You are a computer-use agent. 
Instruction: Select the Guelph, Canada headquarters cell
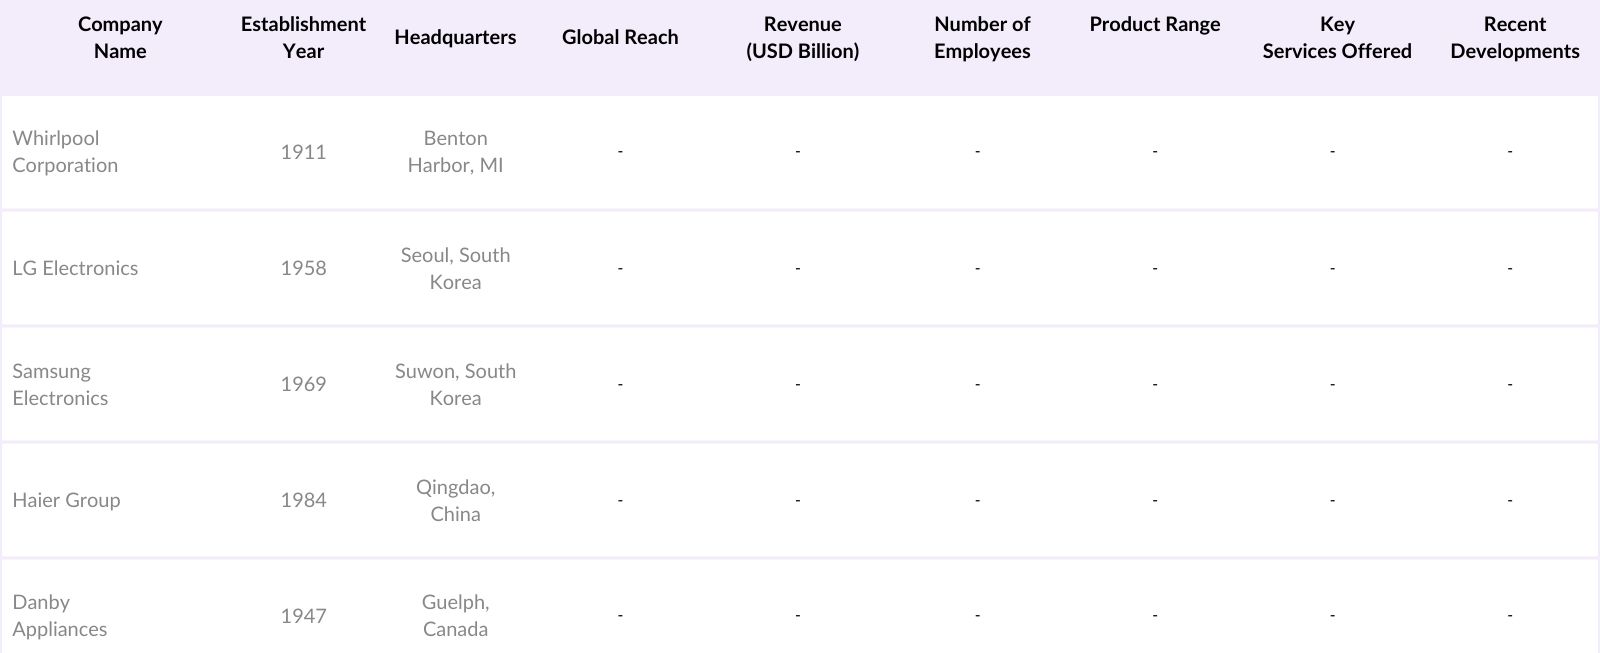point(455,615)
